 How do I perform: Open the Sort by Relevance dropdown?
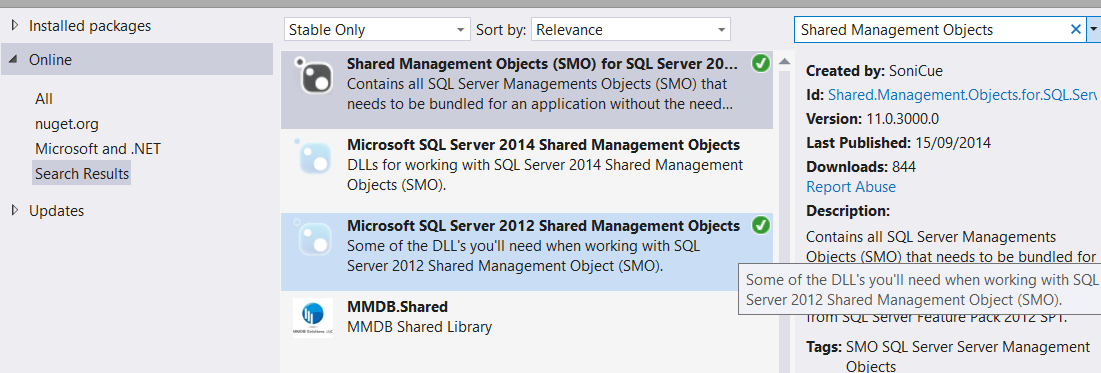[x=631, y=30]
